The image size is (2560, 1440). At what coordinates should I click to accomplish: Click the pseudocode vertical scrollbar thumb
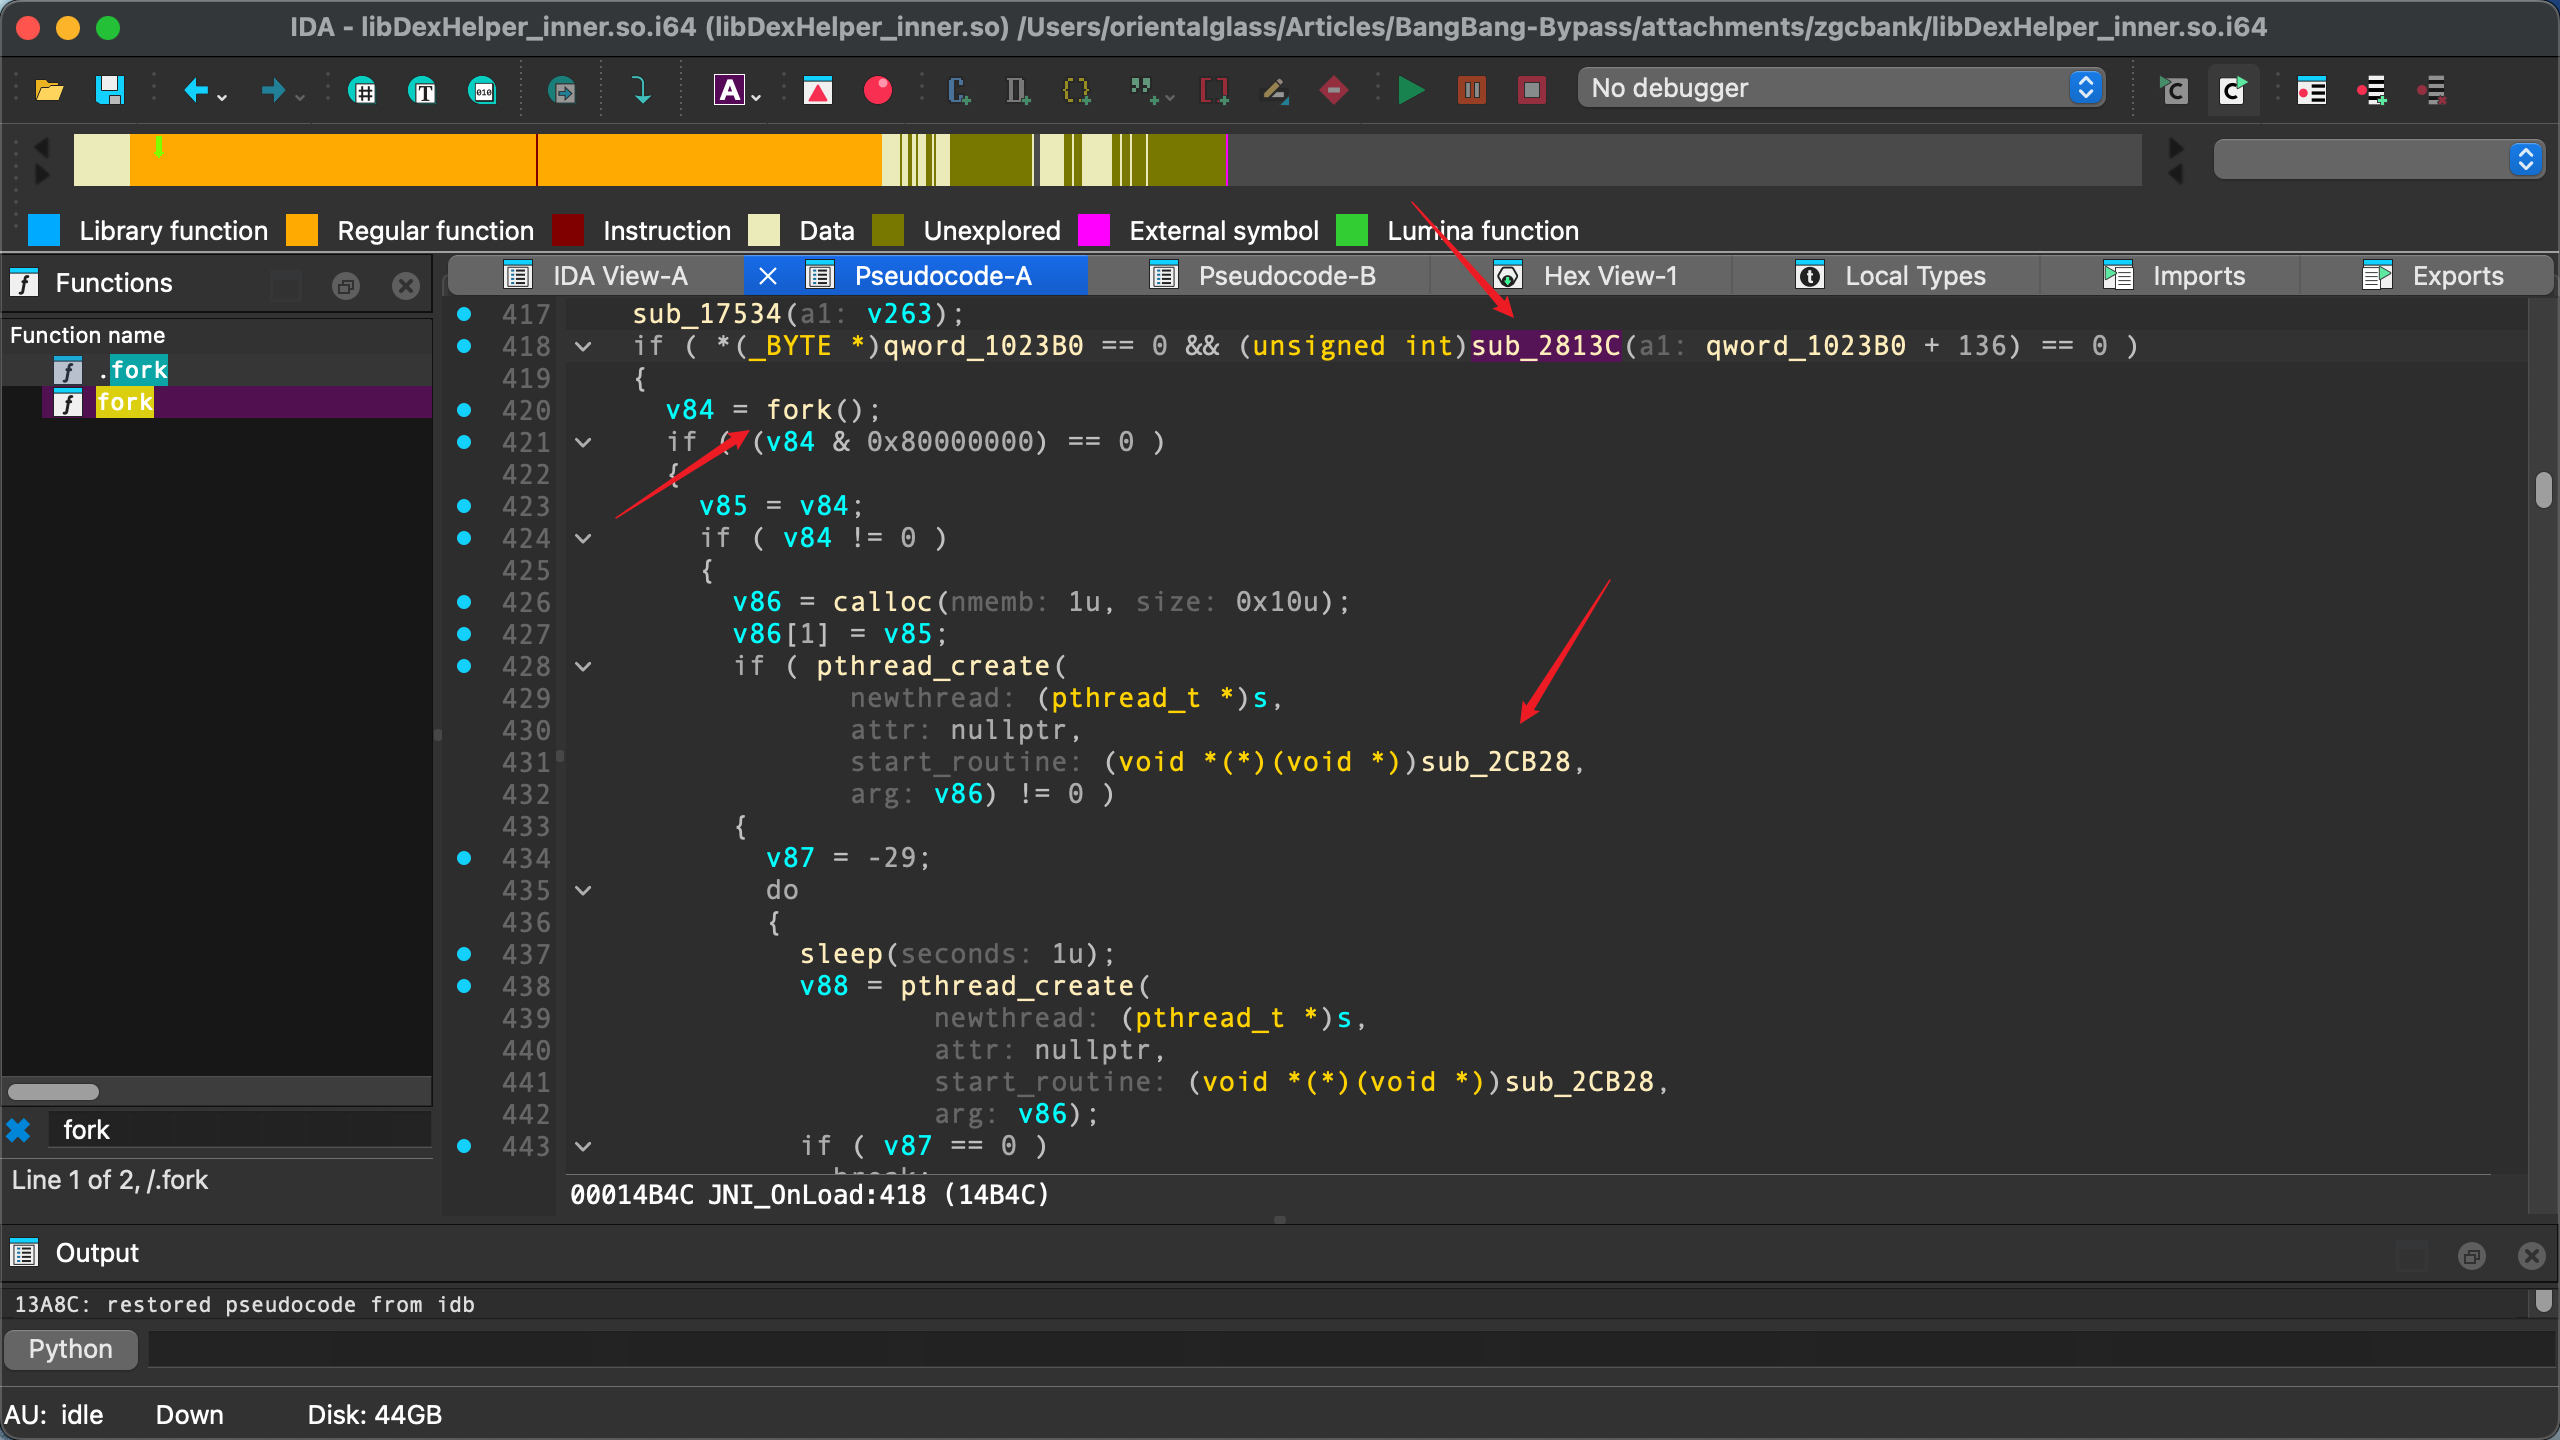[2544, 490]
